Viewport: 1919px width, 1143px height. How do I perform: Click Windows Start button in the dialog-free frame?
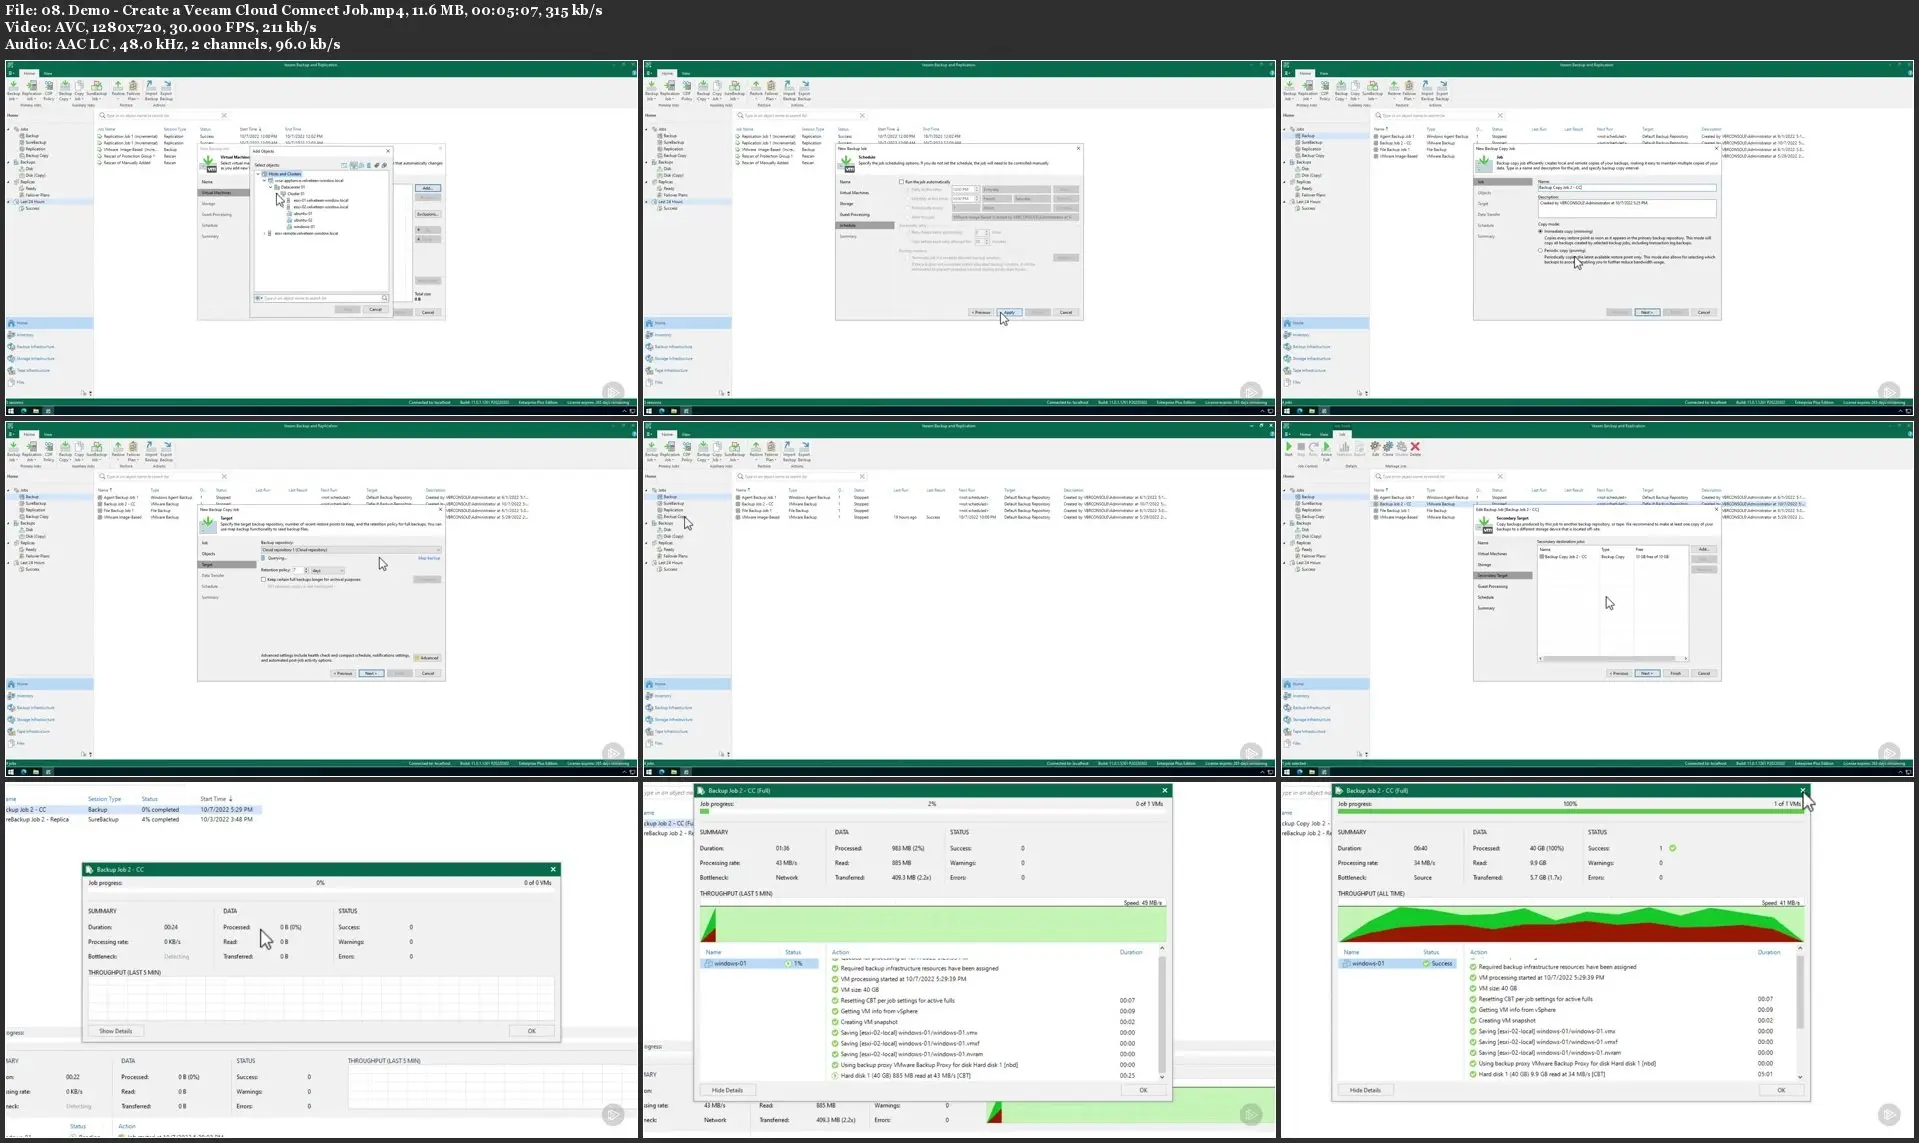click(649, 772)
